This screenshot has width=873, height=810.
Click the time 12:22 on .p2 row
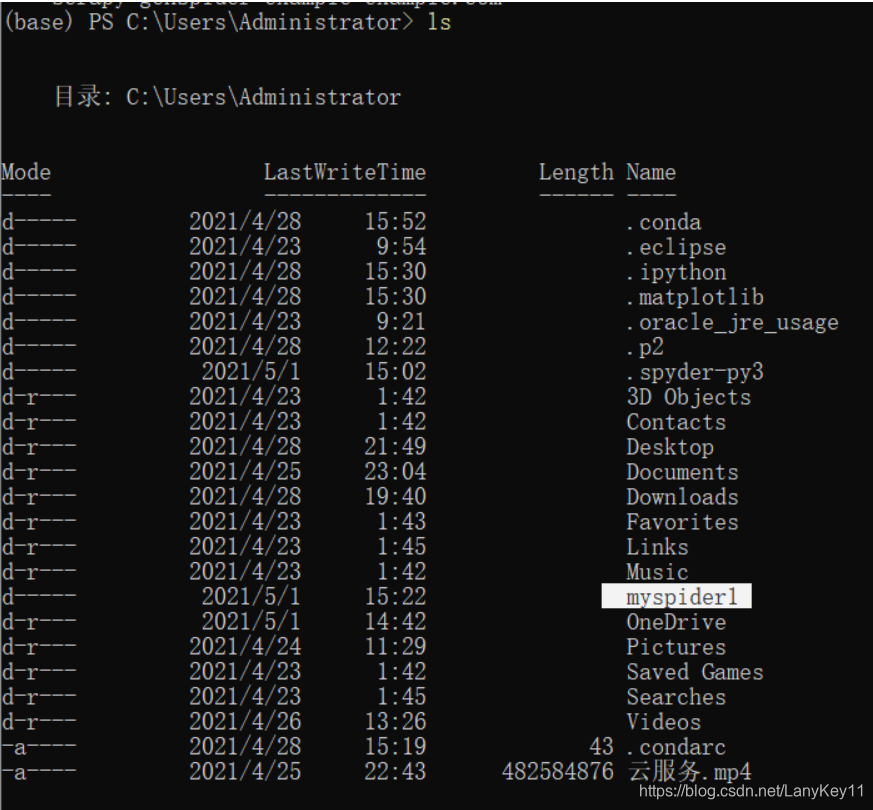click(x=395, y=347)
